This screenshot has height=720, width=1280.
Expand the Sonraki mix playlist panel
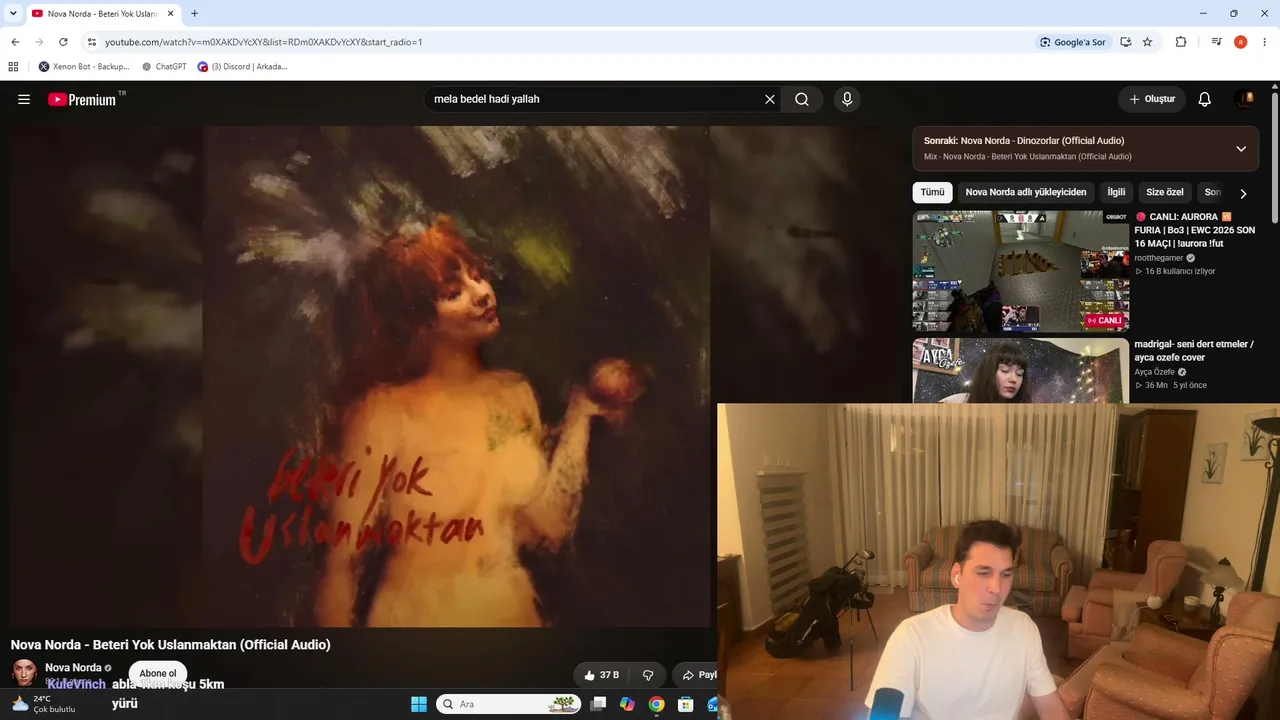click(x=1241, y=149)
